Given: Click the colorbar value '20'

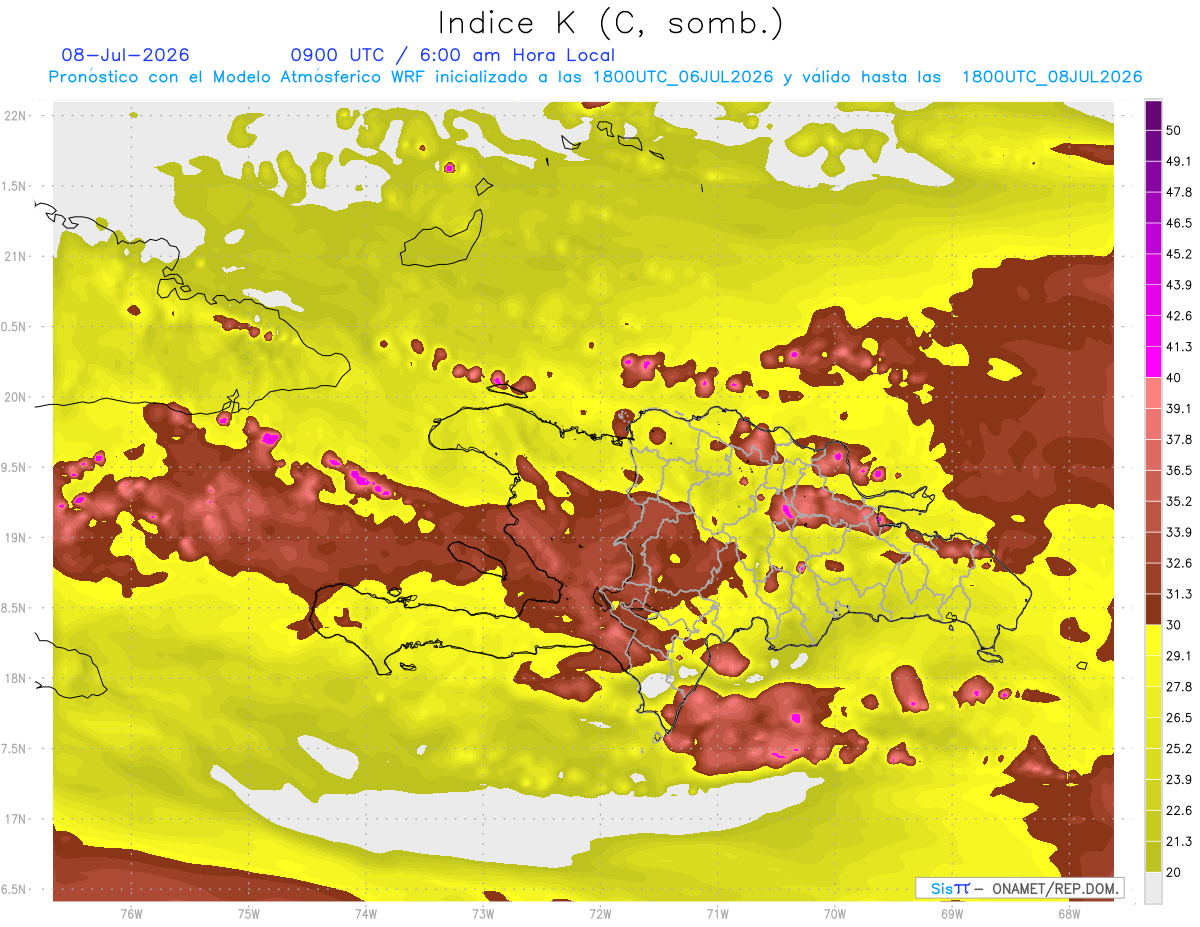Looking at the screenshot, I should click(x=1175, y=871).
